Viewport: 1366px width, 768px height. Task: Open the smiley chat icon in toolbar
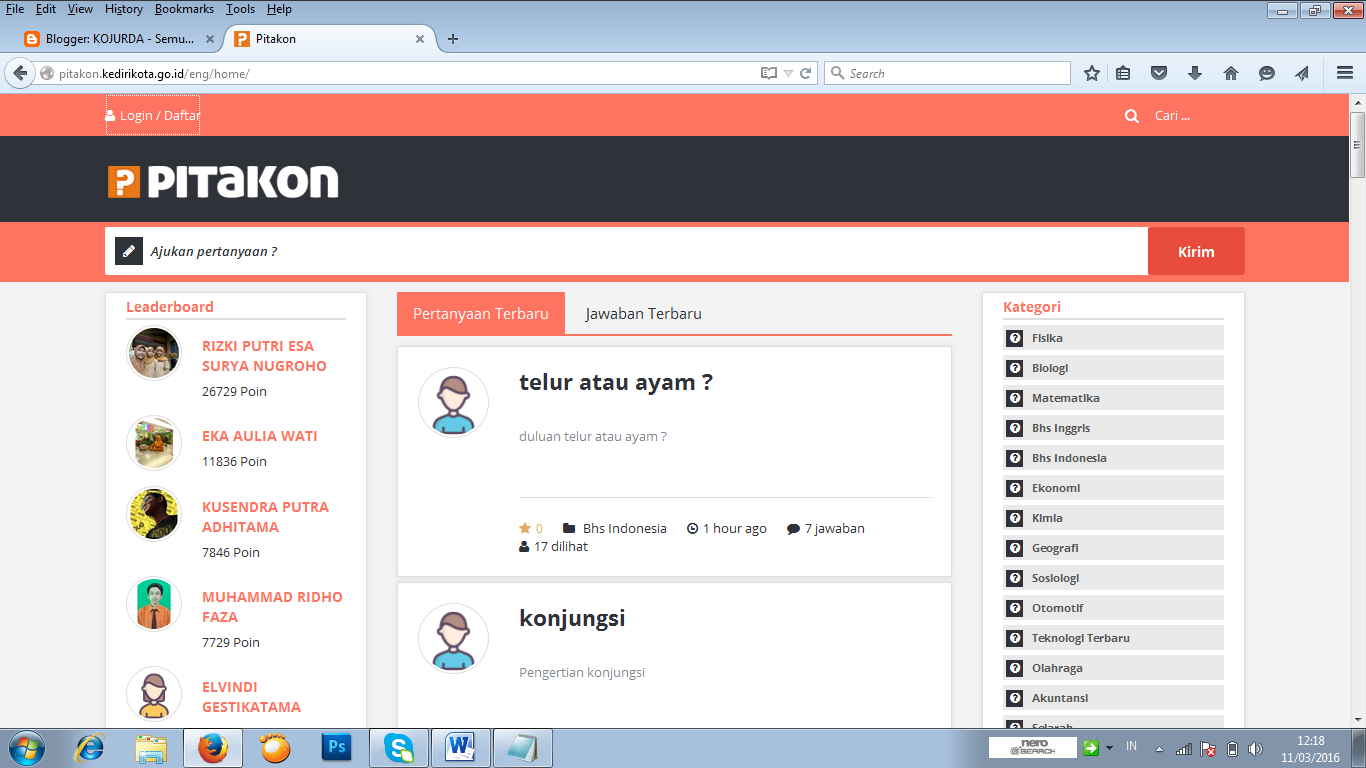(1267, 73)
